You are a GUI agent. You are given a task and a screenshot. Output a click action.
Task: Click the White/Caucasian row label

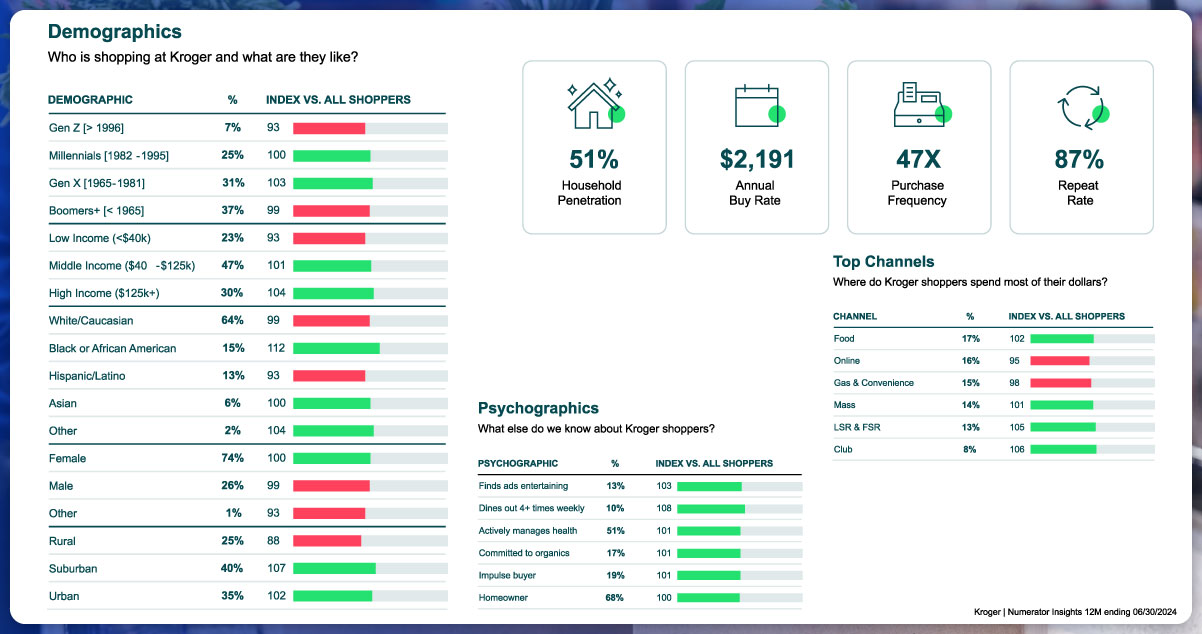(x=91, y=321)
